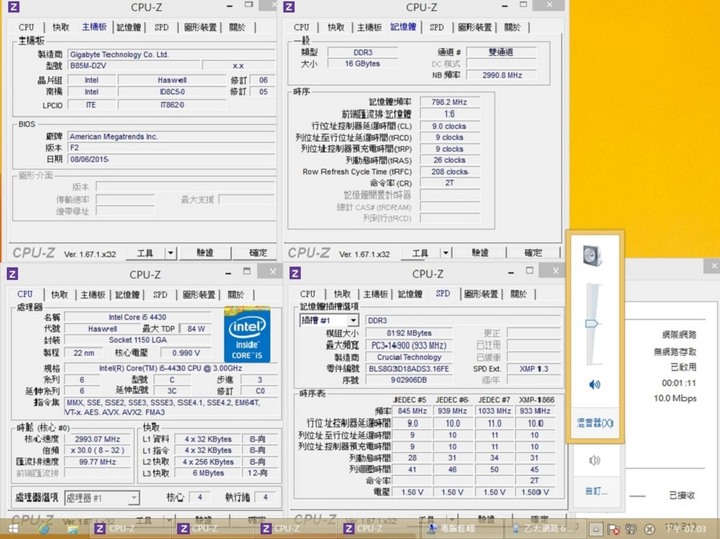Open the 主機板 tab in Memory window
This screenshot has height=539, width=720.
[x=370, y=27]
